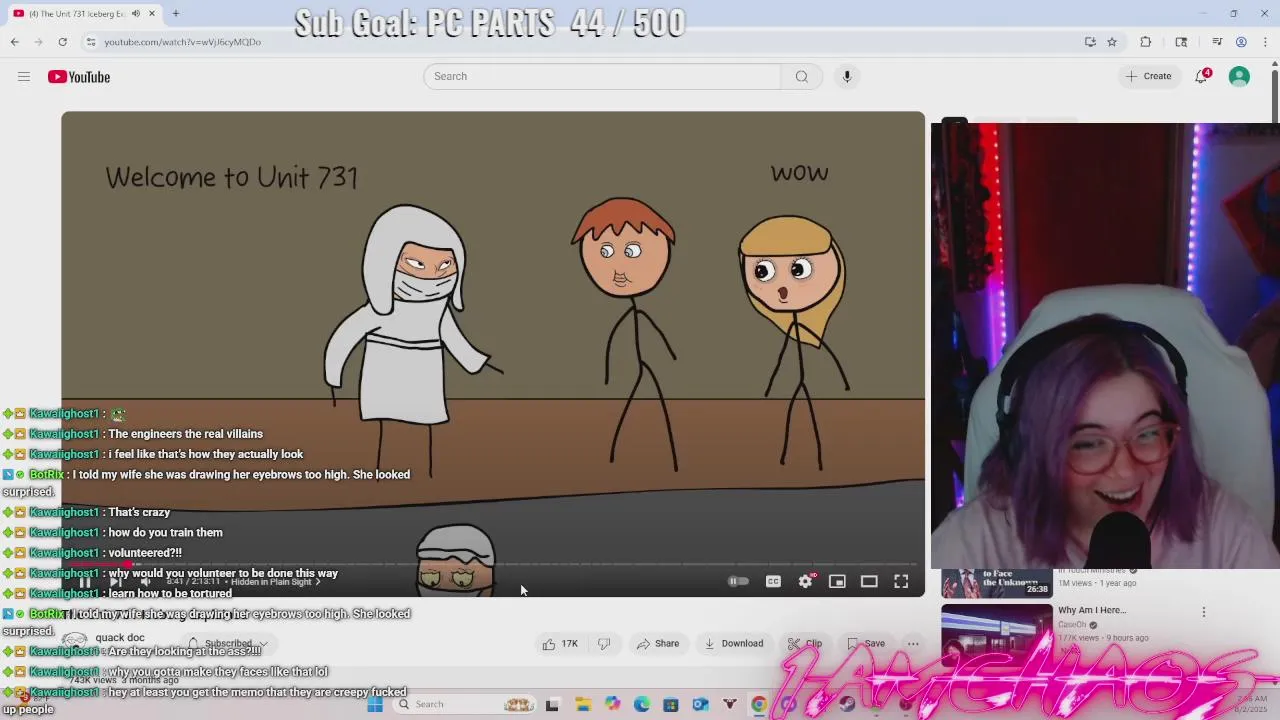Dislike the video
The image size is (1280, 720).
604,644
